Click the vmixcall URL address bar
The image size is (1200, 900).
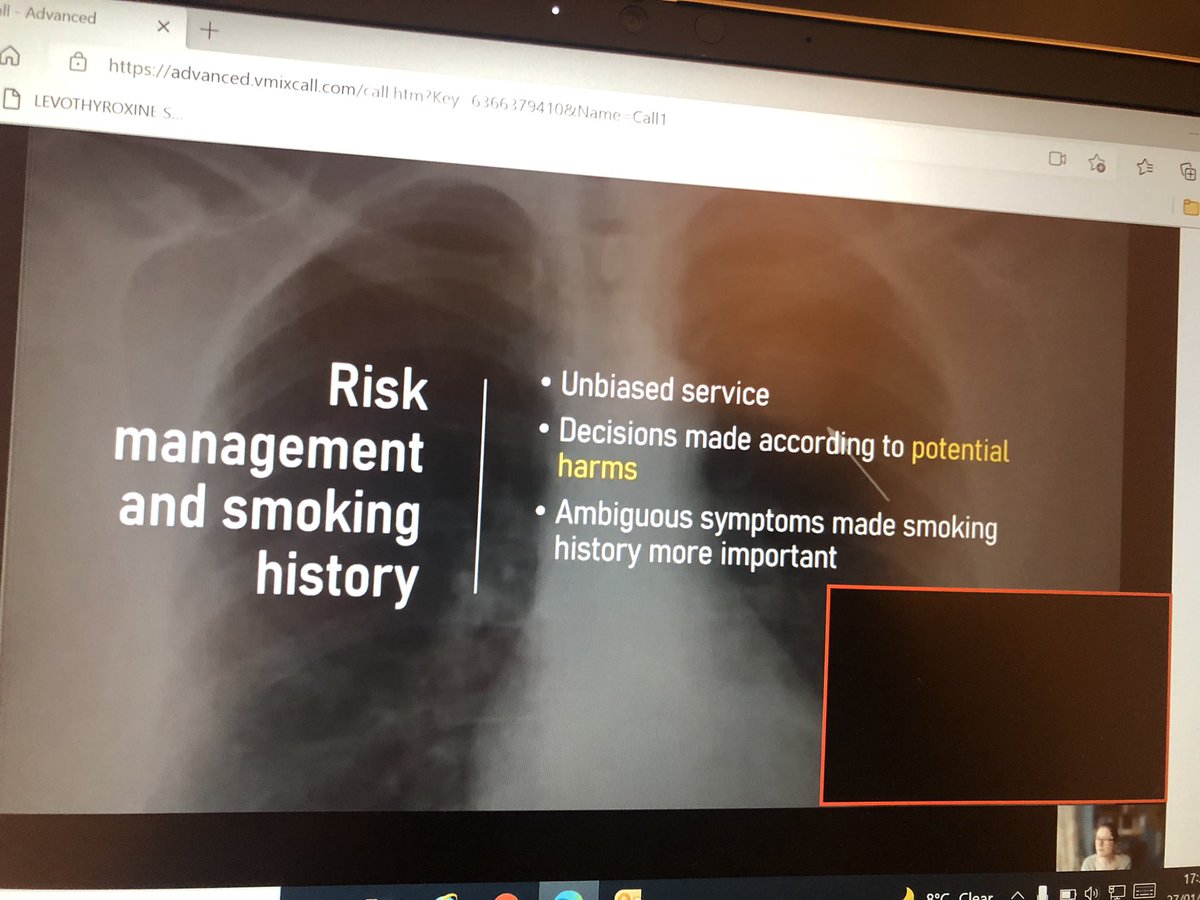click(385, 92)
